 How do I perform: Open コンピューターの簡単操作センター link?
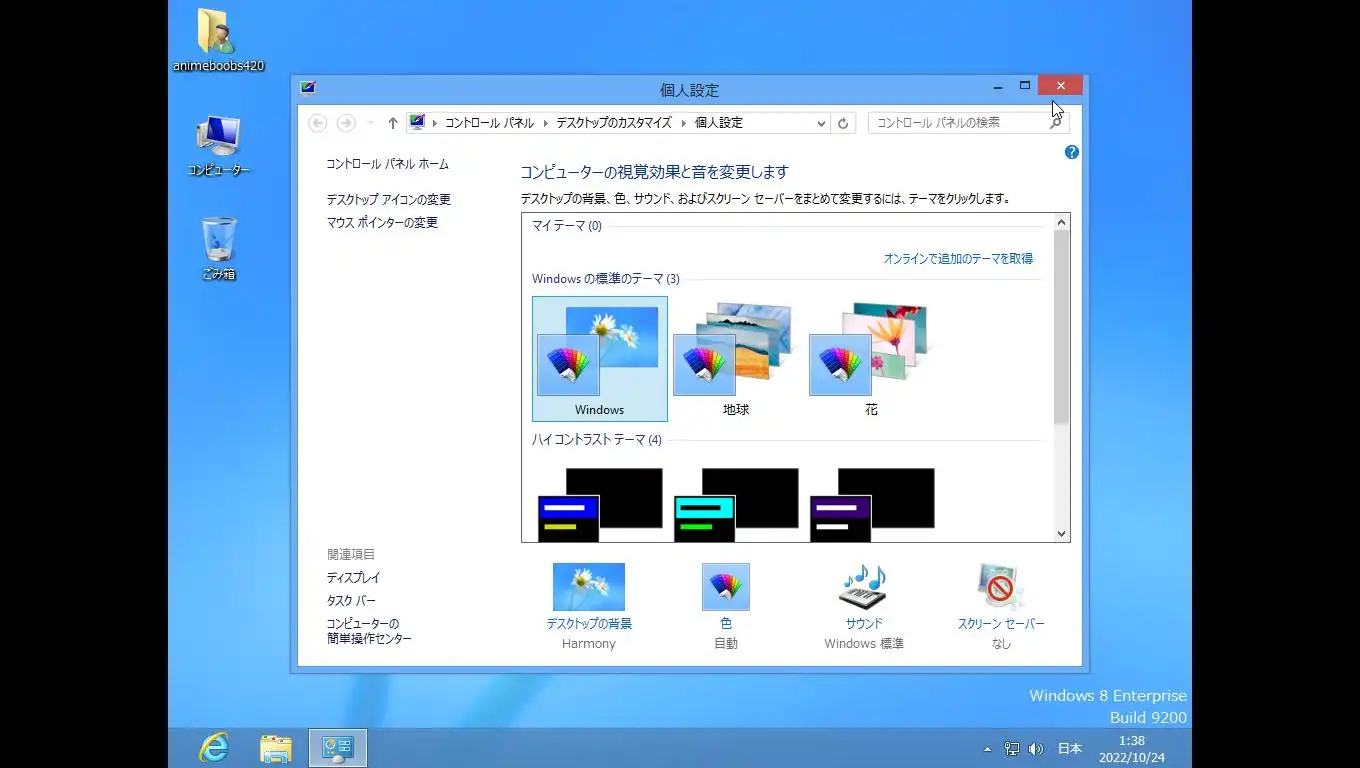point(369,631)
